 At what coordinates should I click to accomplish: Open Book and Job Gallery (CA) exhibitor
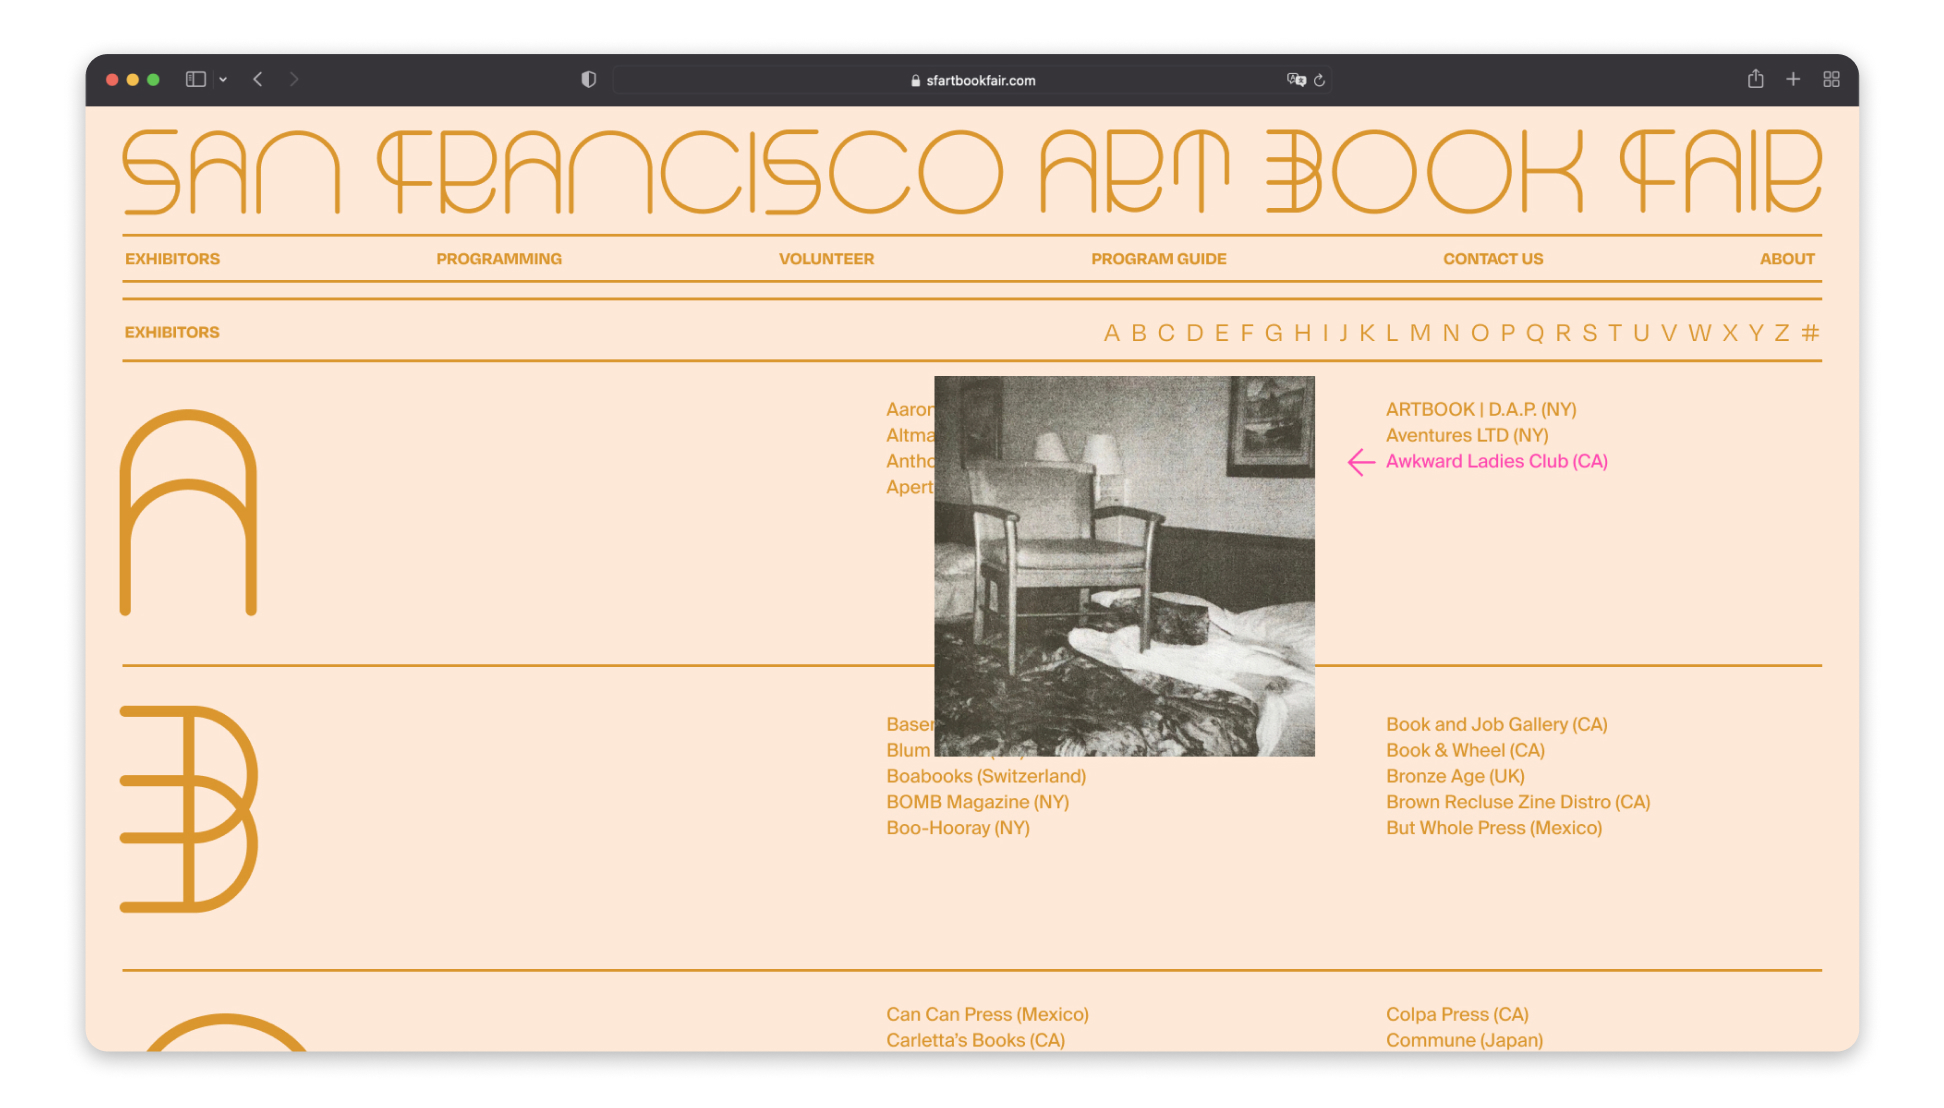pyautogui.click(x=1497, y=725)
